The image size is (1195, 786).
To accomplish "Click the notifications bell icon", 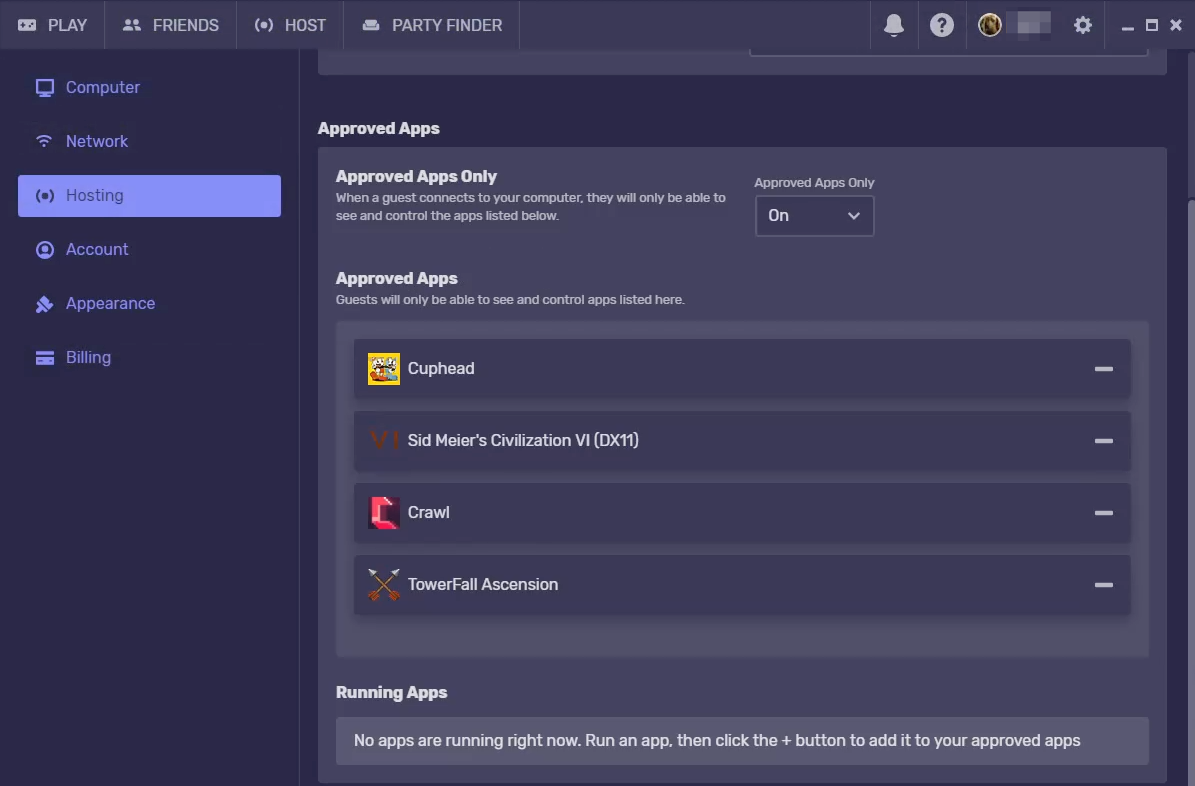I will tap(894, 25).
